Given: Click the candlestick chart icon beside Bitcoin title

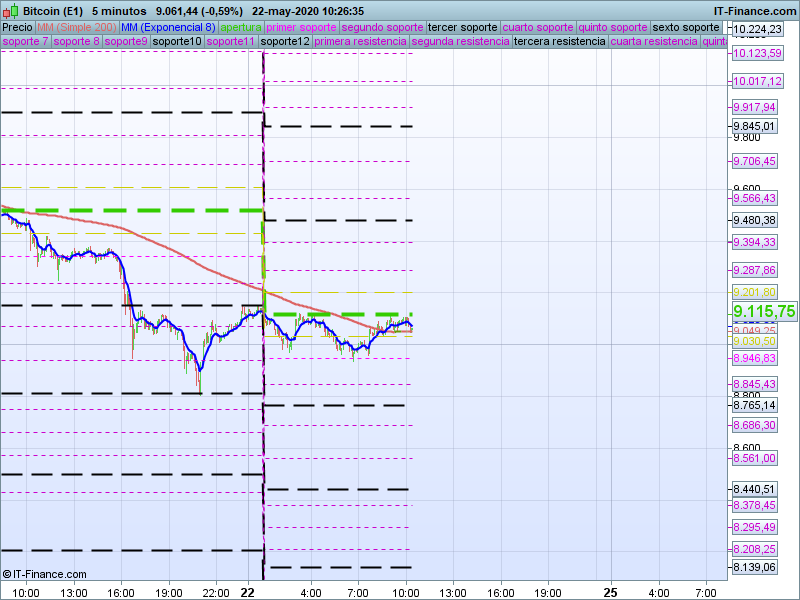Looking at the screenshot, I should [10, 10].
